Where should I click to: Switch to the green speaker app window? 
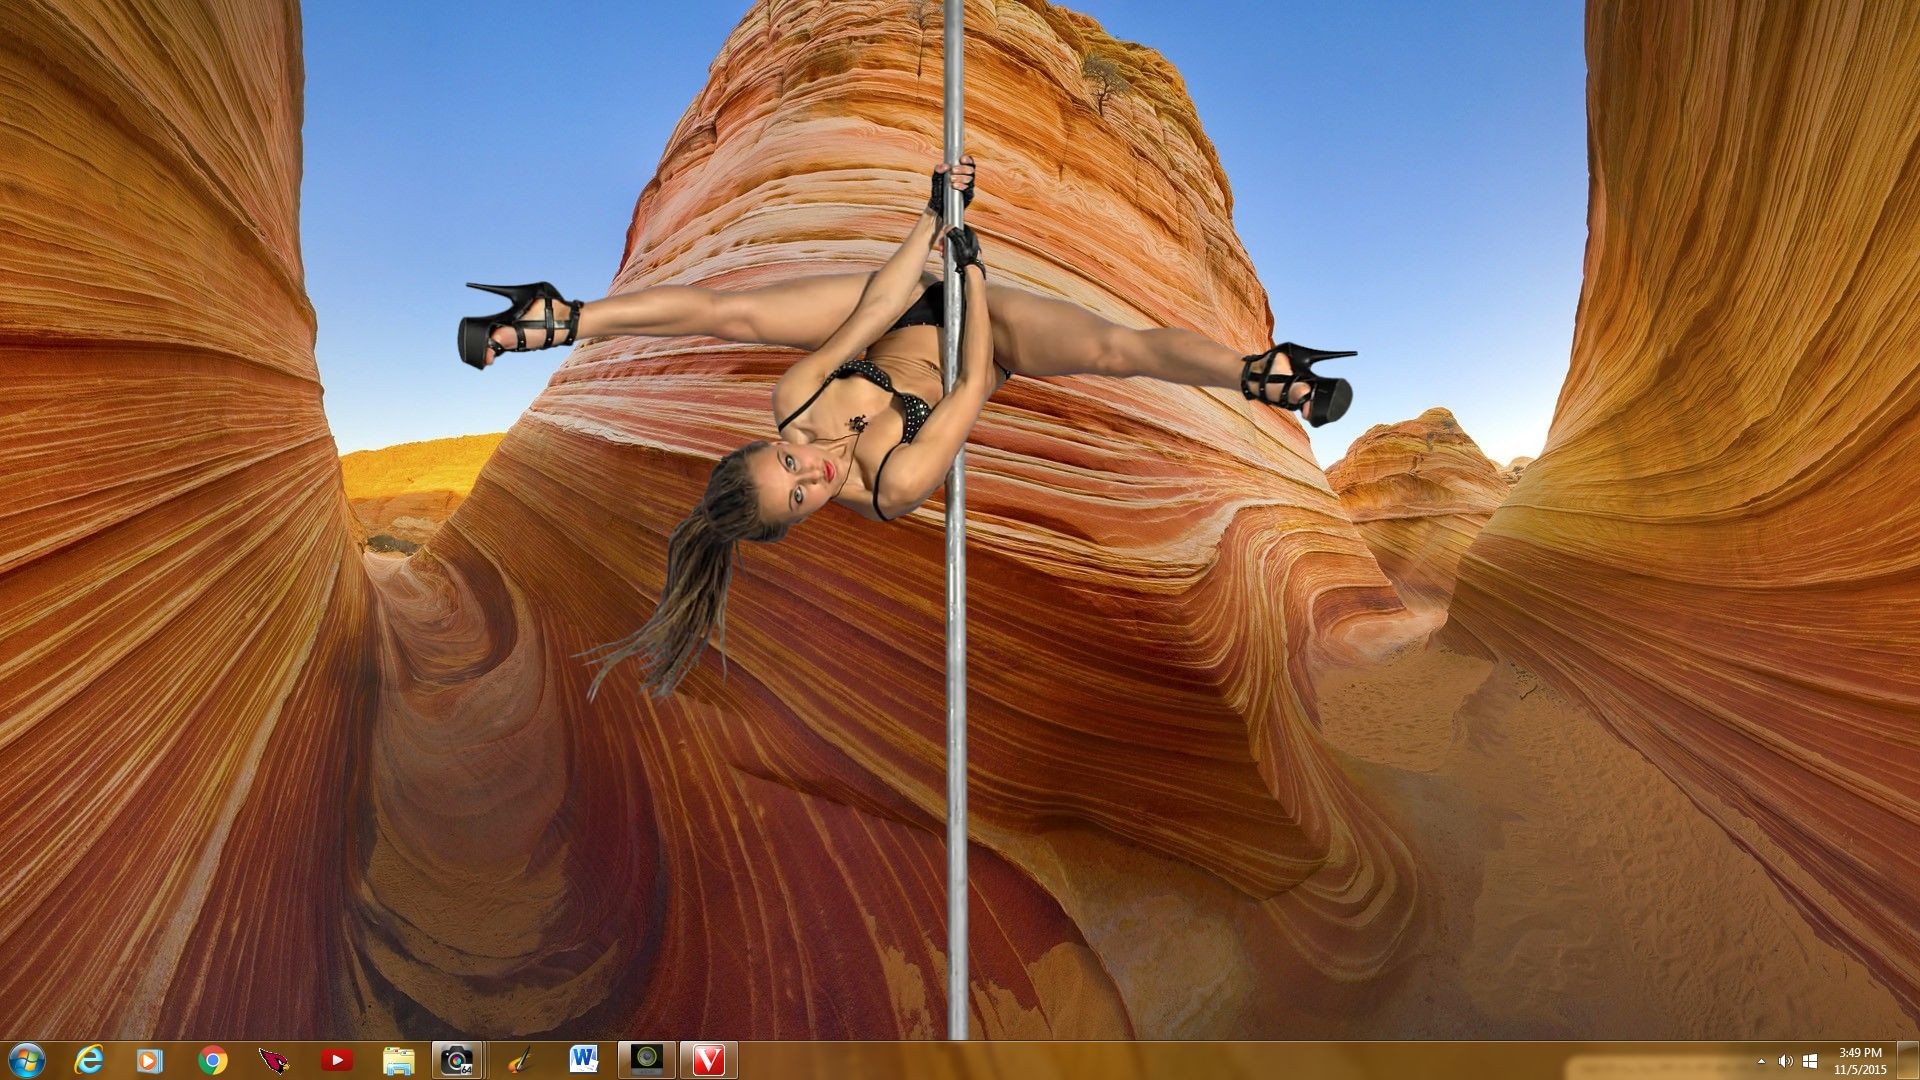[x=646, y=1060]
